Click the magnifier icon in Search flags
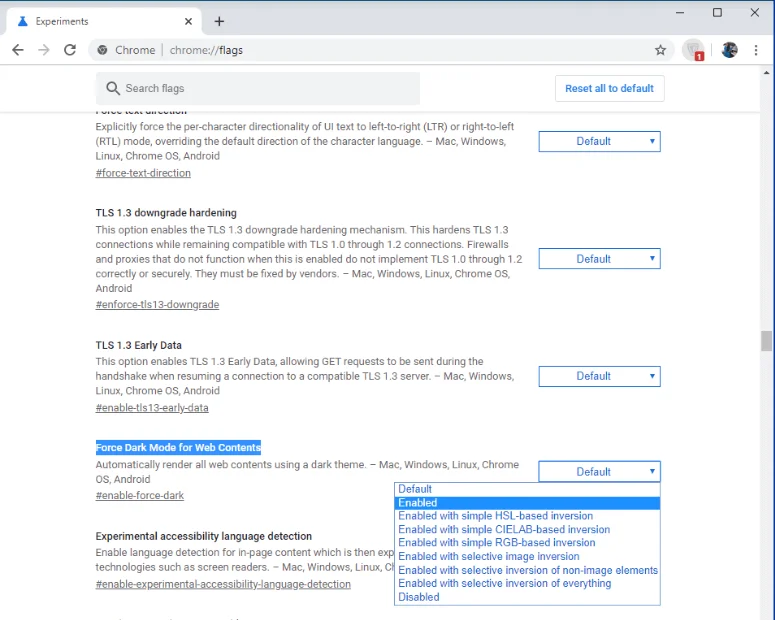This screenshot has height=620, width=775. tap(113, 88)
